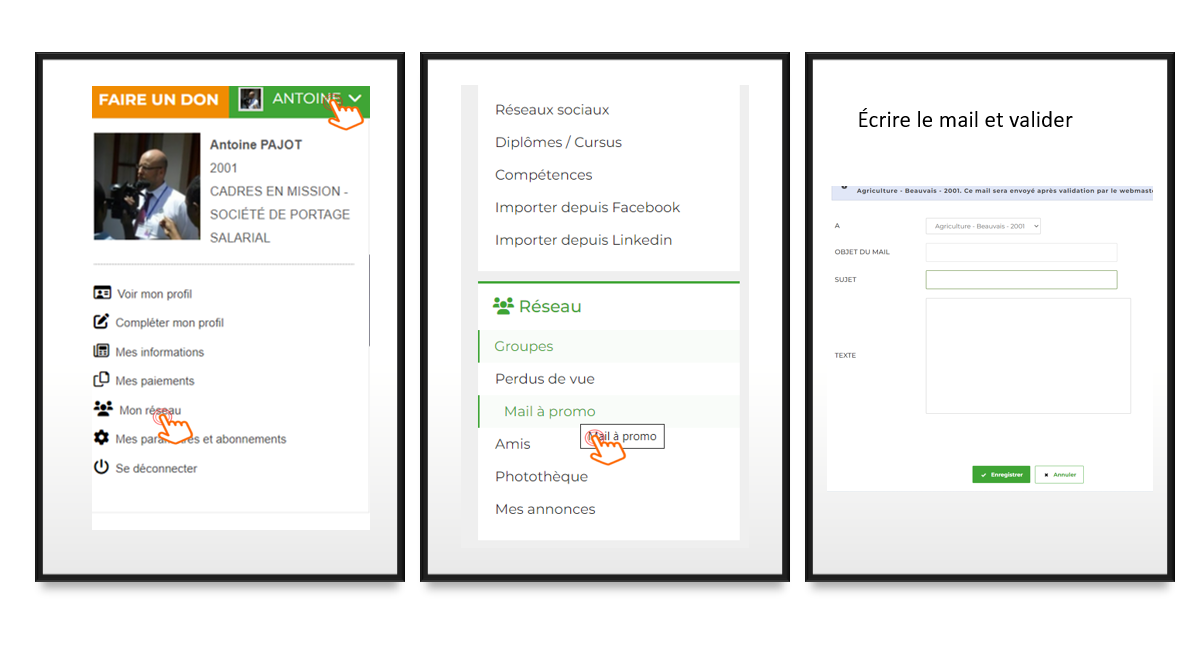This screenshot has width=1202, height=647.
Task: Cancel the mail with Annuler button
Action: (x=1059, y=475)
